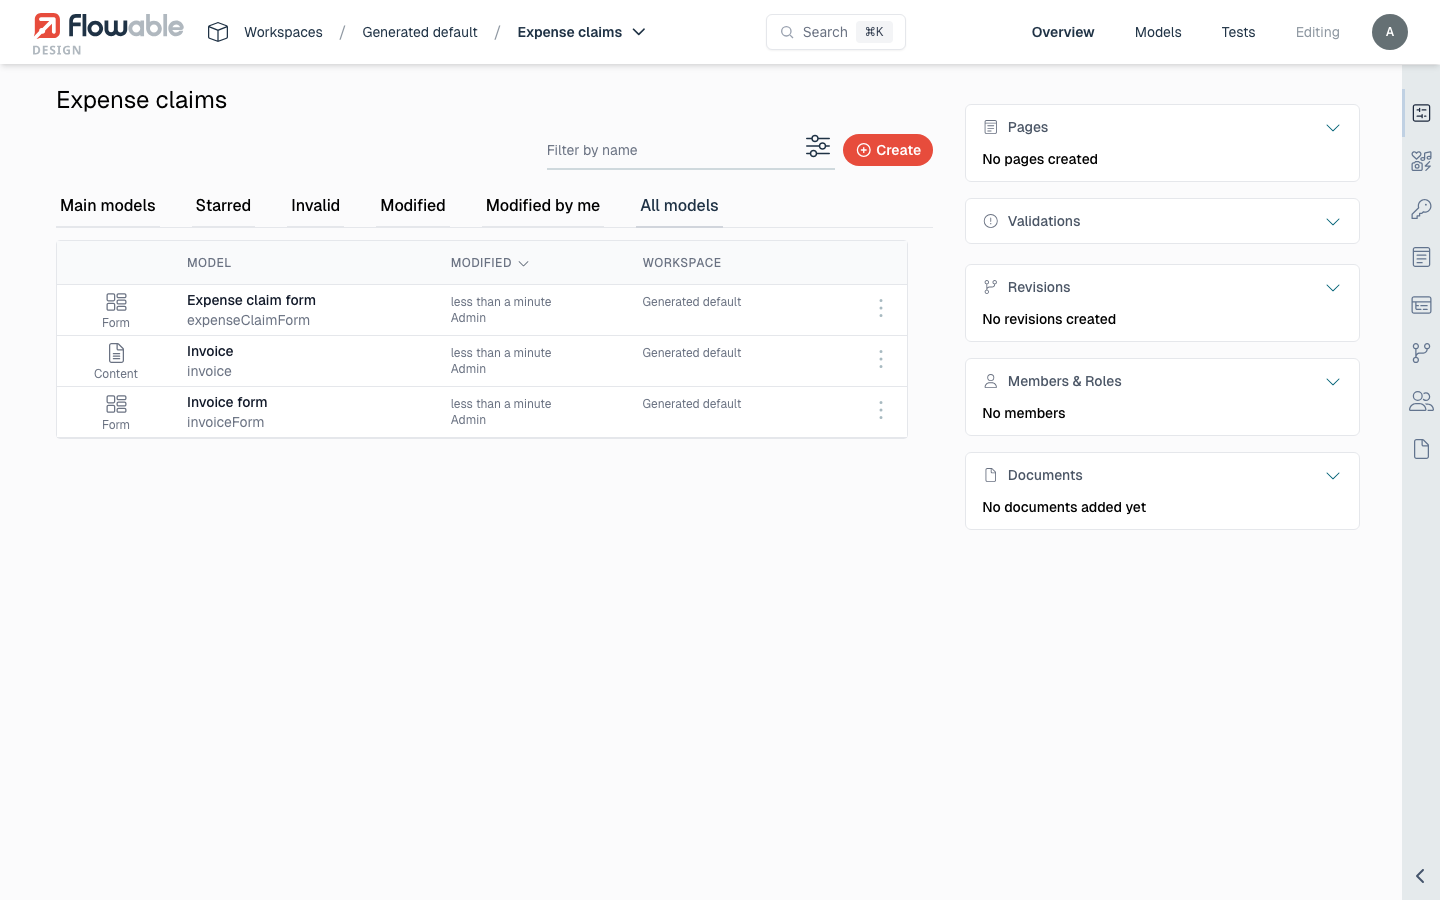This screenshot has width=1440, height=900.
Task: Click the Flowable Design logo
Action: [108, 33]
